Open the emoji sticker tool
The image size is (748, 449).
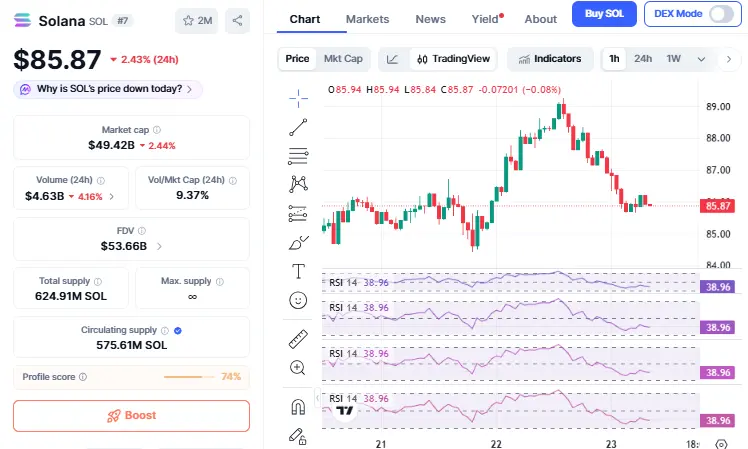coord(298,300)
